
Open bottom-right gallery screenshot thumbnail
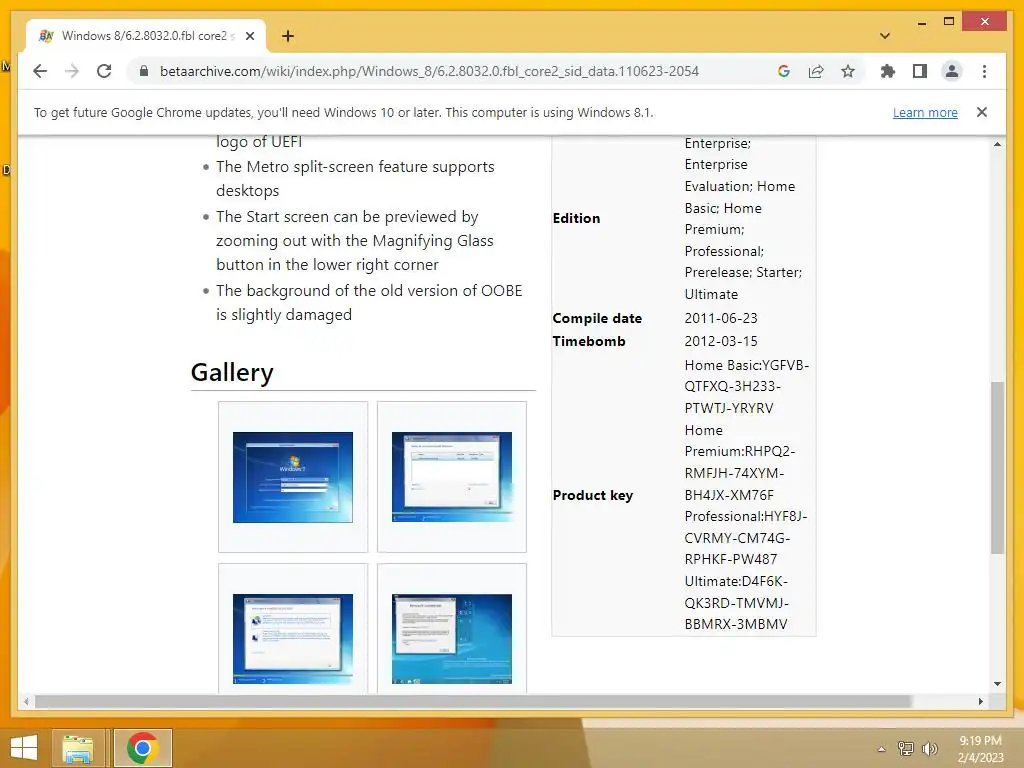pyautogui.click(x=452, y=639)
